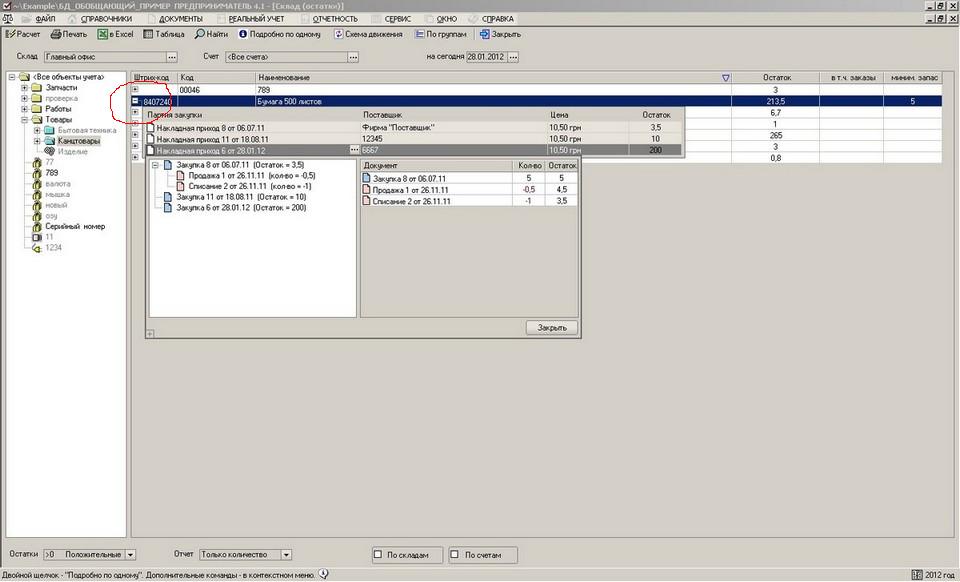Click the Подробно по одному info icon
The width and height of the screenshot is (960, 582).
click(243, 34)
